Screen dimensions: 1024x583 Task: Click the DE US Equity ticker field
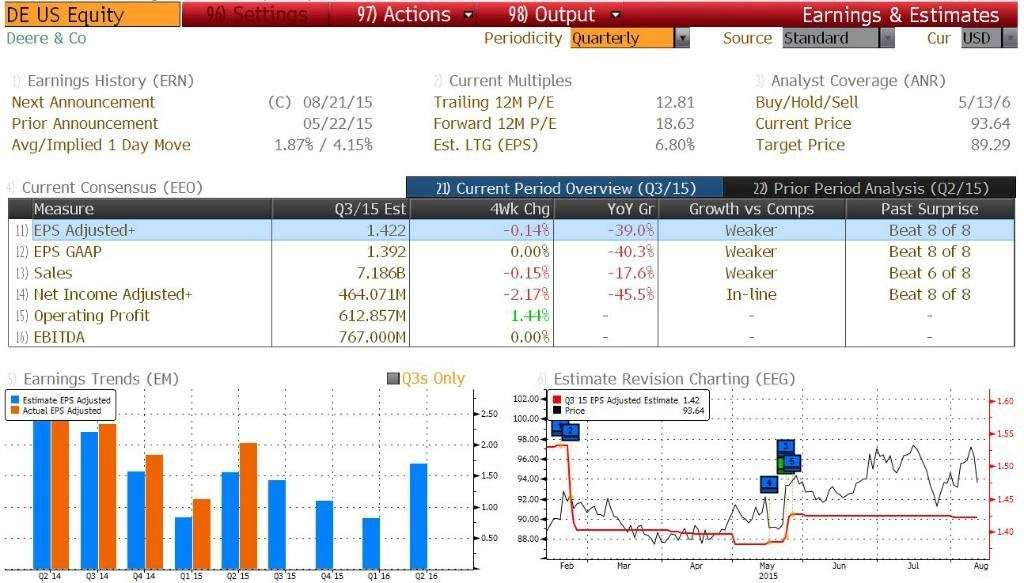91,14
